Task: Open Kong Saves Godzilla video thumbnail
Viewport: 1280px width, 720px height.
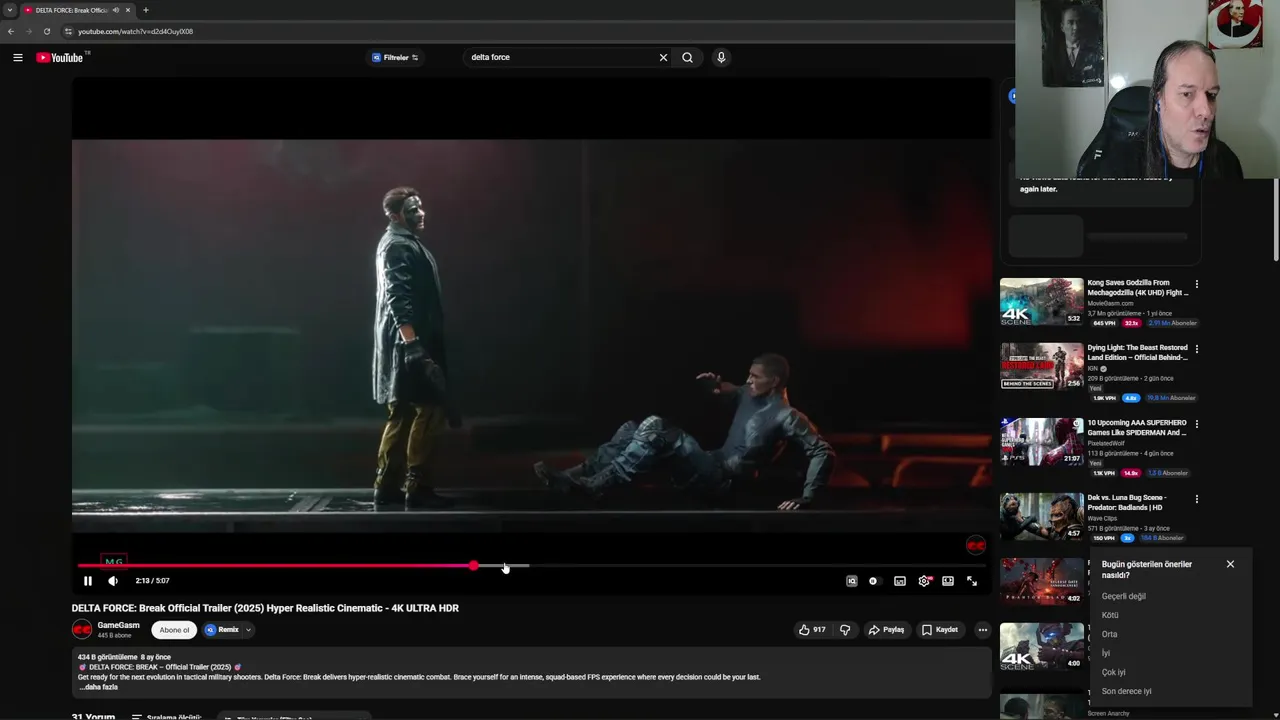Action: coord(1041,302)
